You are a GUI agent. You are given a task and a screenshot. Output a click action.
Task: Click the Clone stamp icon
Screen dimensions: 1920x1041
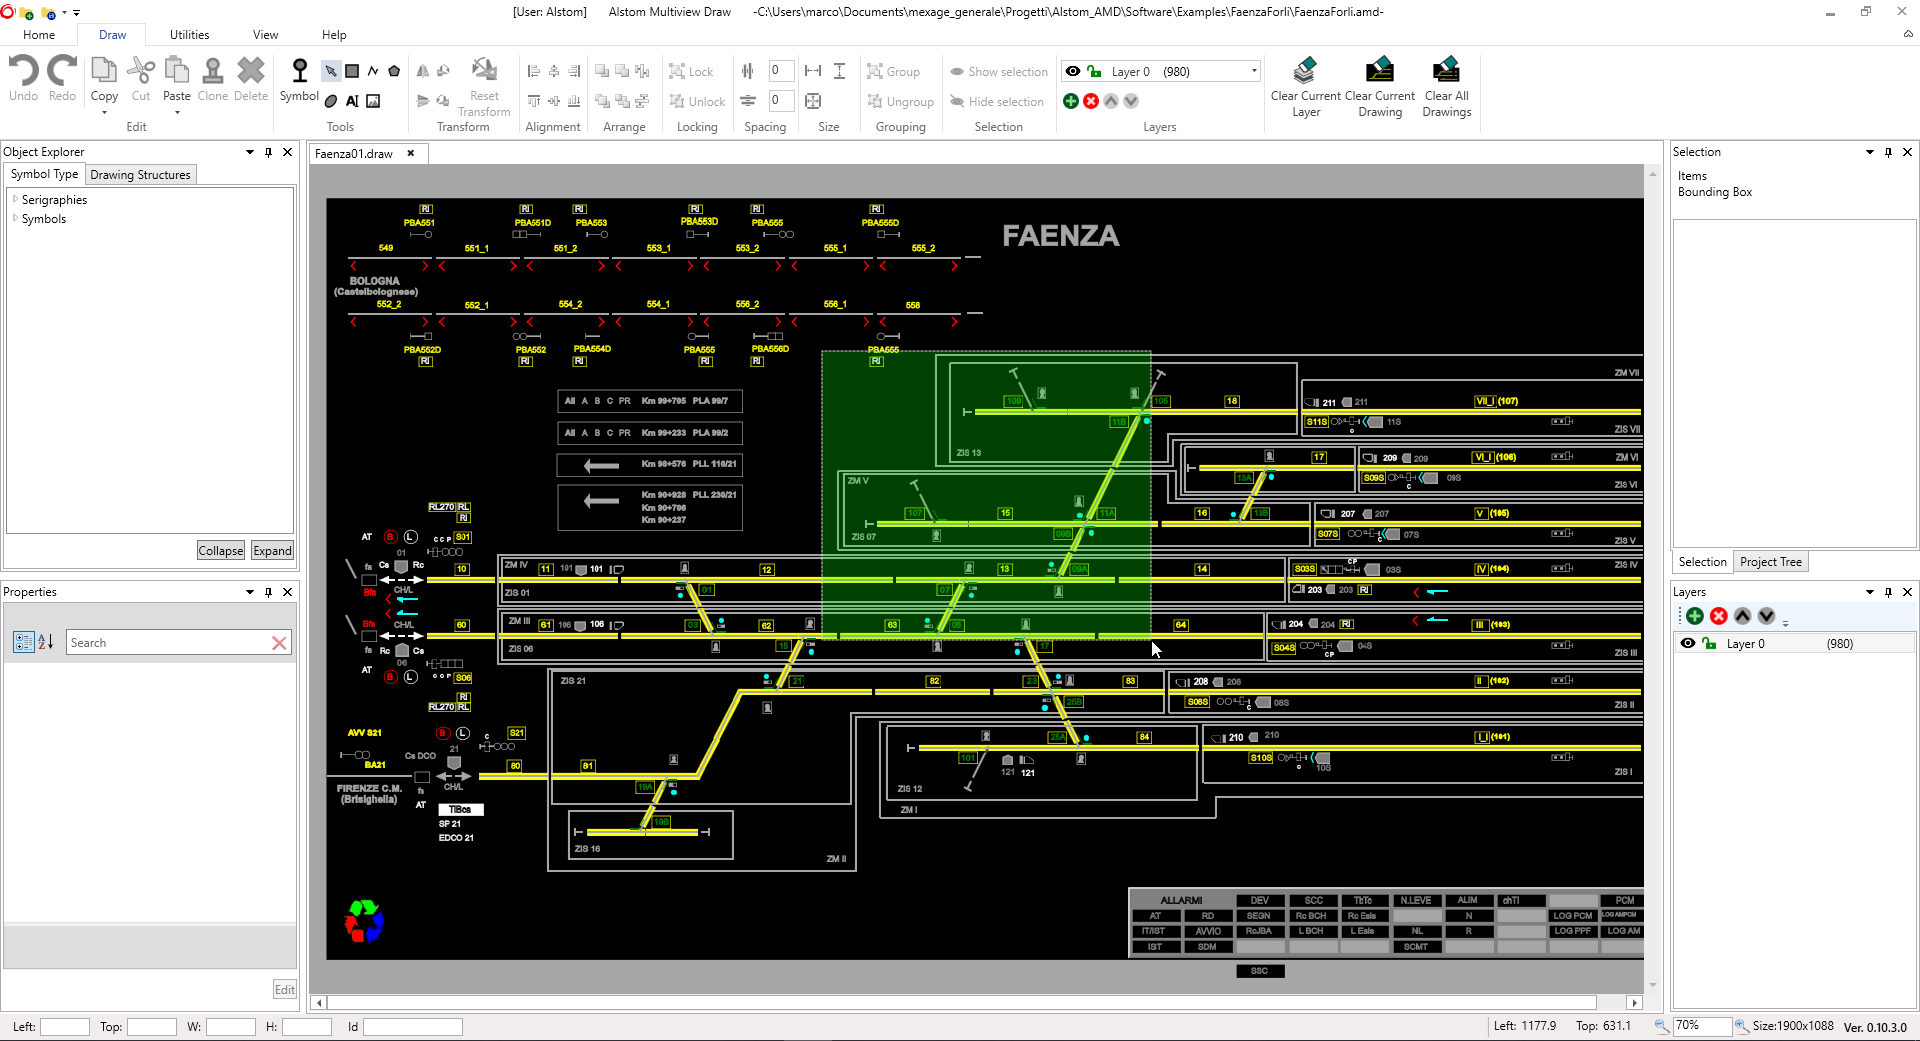(212, 70)
